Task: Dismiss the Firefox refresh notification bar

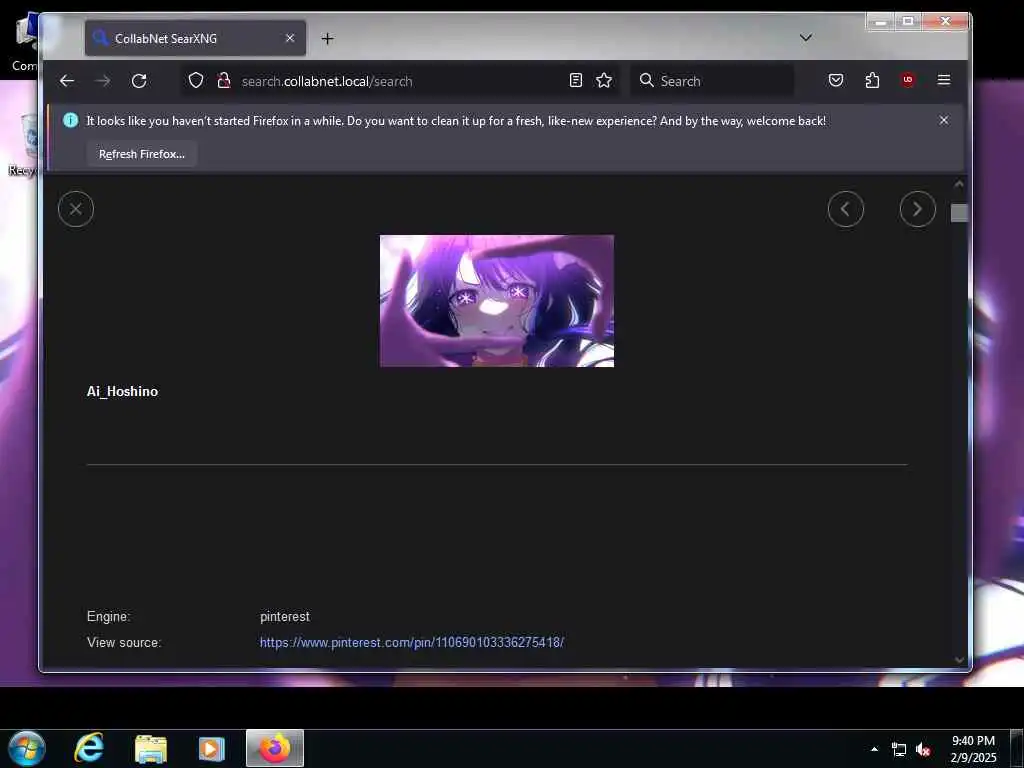Action: (944, 120)
